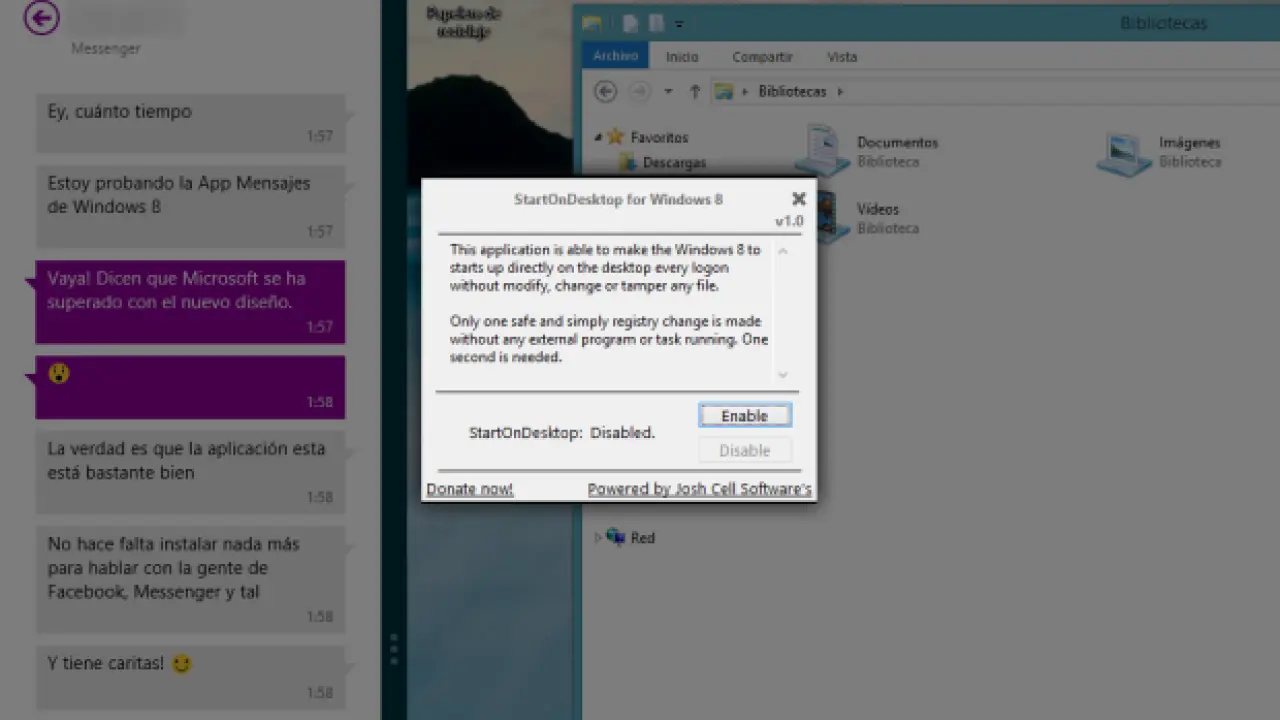Click the Messenger back arrow icon

(41, 18)
